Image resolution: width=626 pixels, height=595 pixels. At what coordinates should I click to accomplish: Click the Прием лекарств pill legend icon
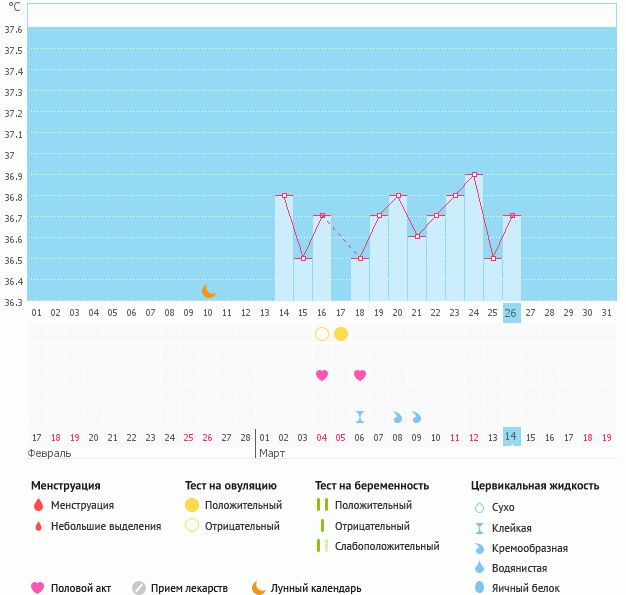[x=139, y=588]
